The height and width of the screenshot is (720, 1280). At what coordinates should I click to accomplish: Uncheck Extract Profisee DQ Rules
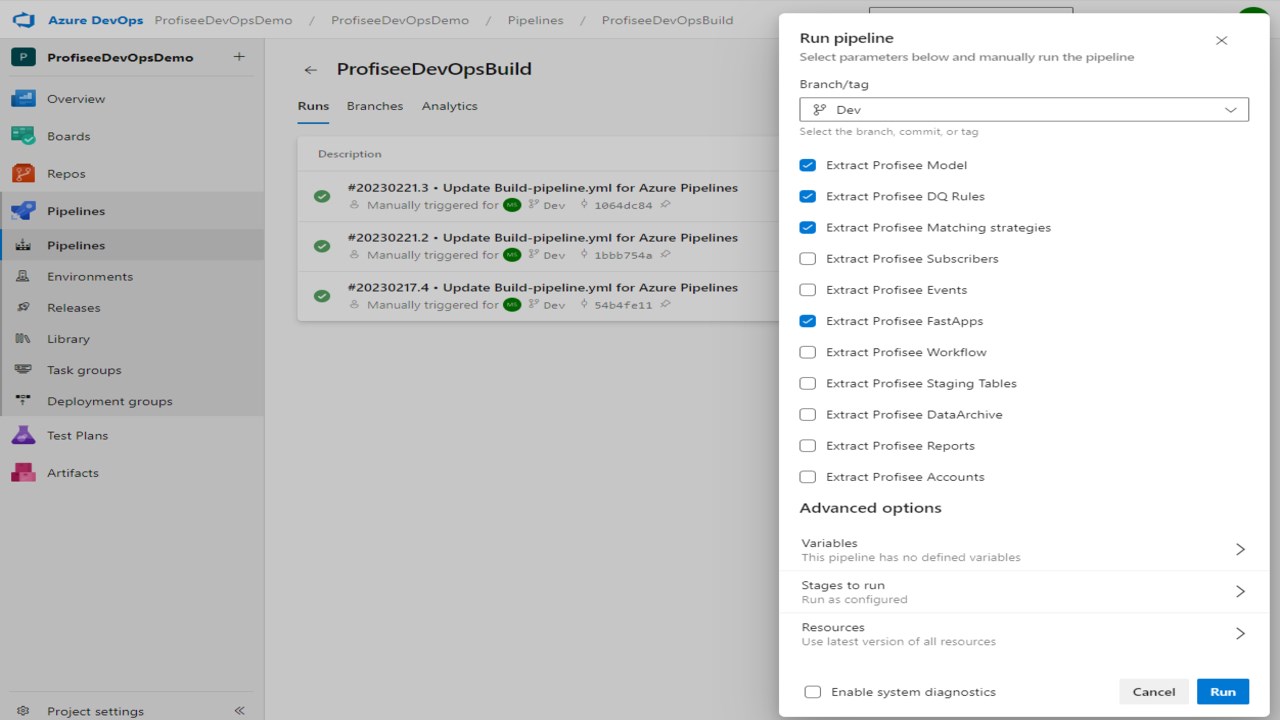point(808,196)
